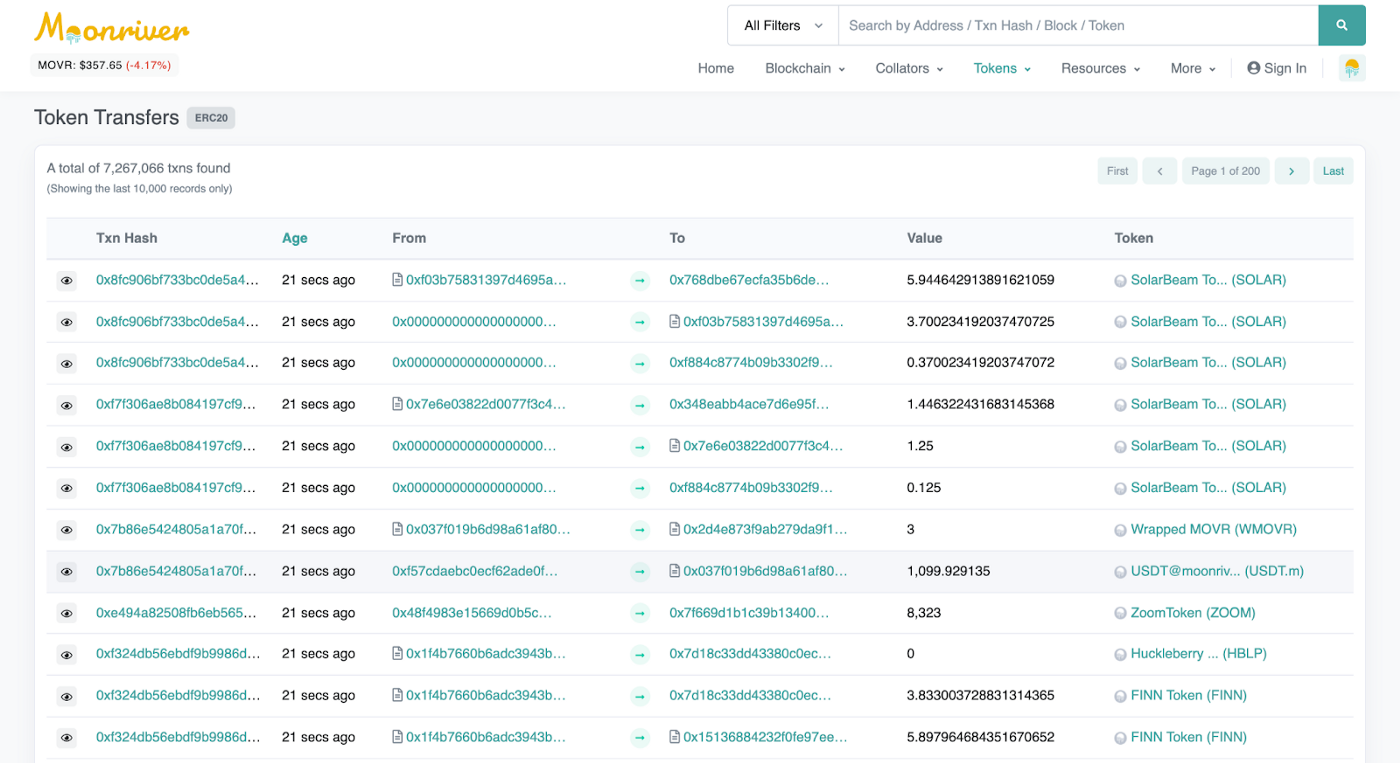
Task: Click the teal search magnifier button
Action: 1342,25
